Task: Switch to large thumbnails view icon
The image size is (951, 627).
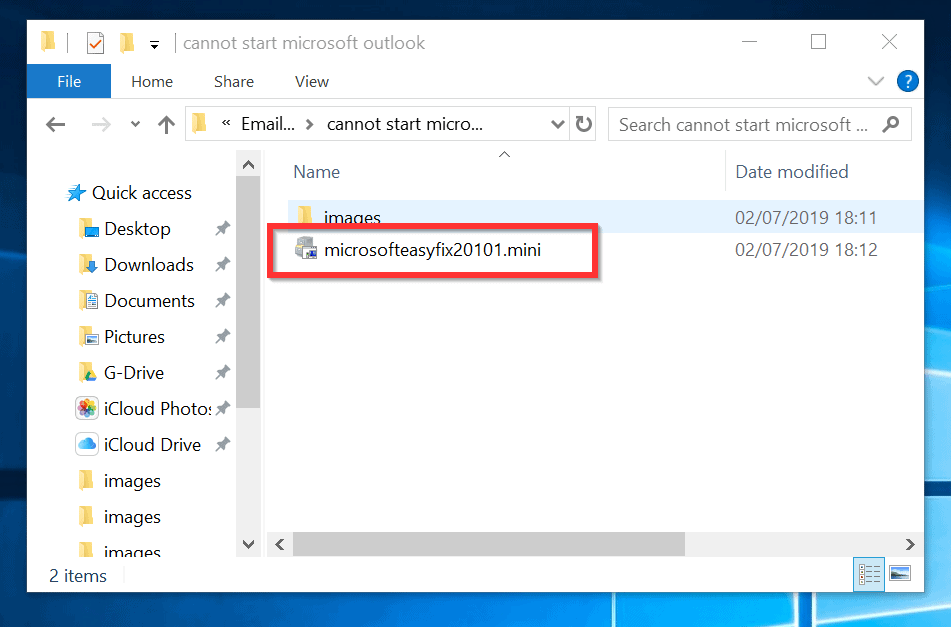Action: tap(900, 574)
